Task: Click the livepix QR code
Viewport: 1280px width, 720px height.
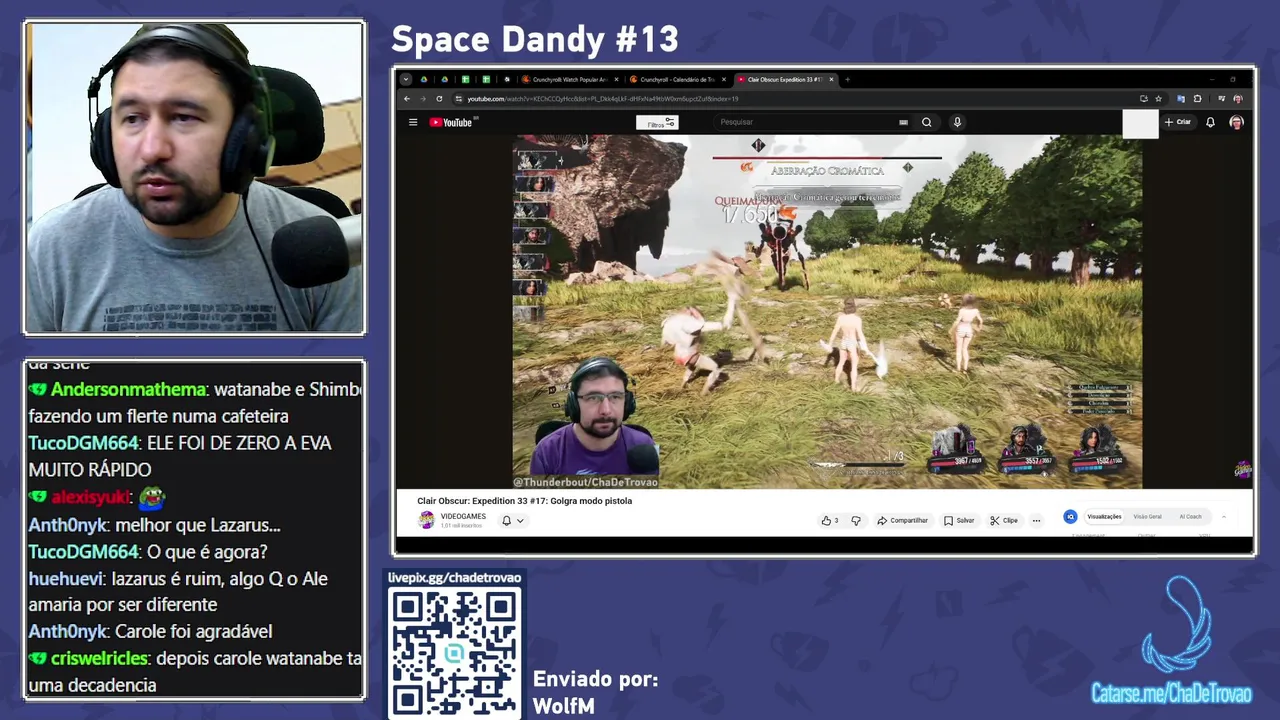Action: point(454,652)
